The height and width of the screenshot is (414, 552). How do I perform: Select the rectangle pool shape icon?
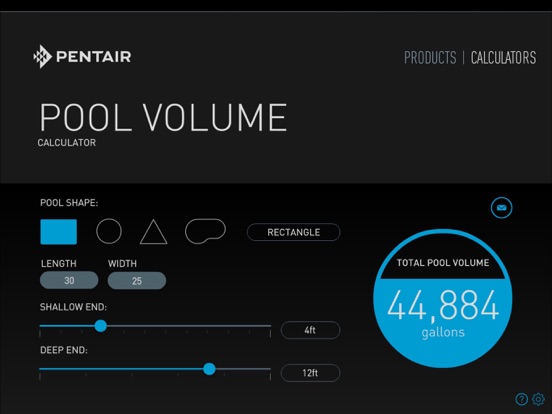pyautogui.click(x=58, y=232)
